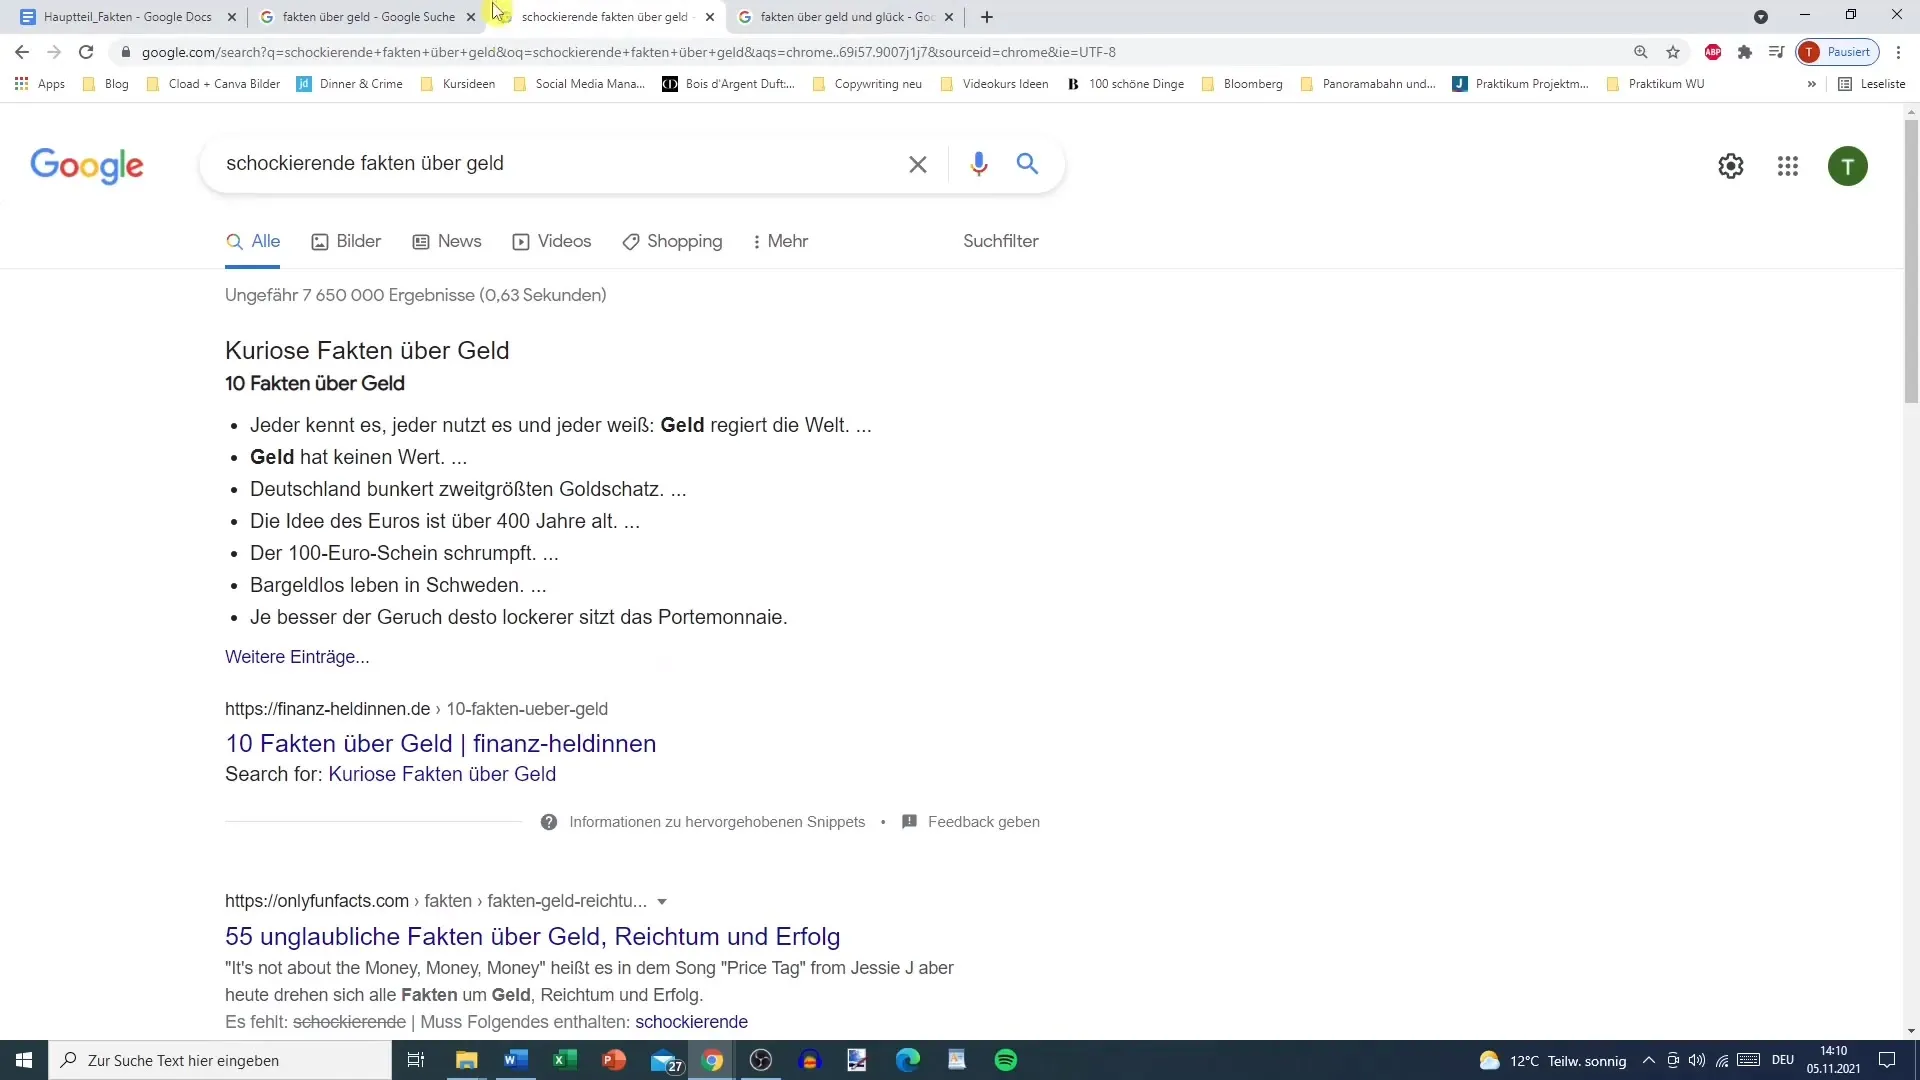Click the bookmark star icon in address bar
The height and width of the screenshot is (1080, 1920).
pos(1672,53)
